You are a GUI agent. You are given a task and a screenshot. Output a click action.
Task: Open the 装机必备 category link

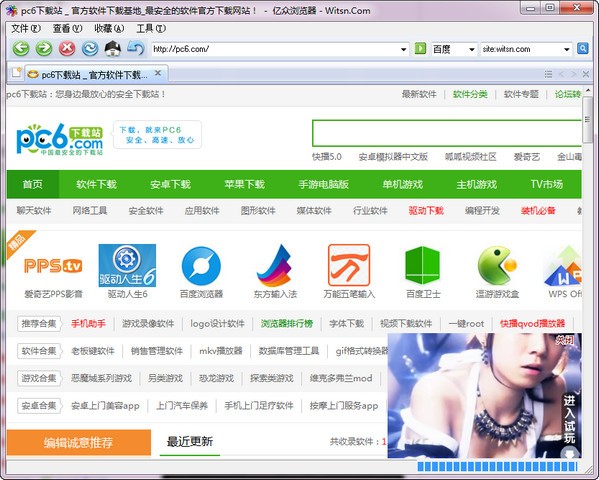(x=538, y=211)
